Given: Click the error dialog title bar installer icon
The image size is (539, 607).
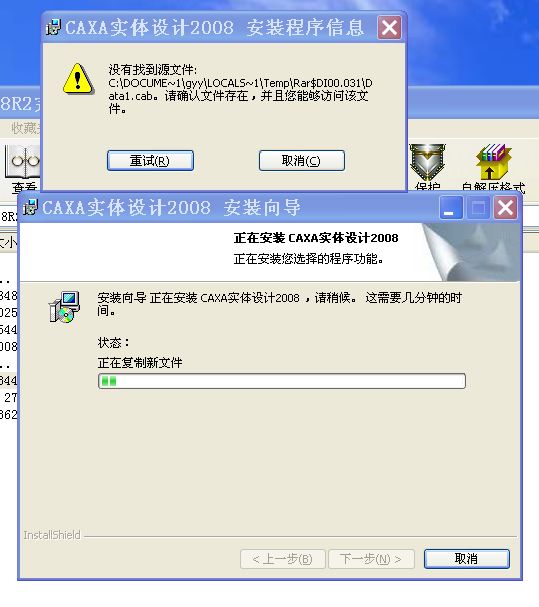Looking at the screenshot, I should tap(53, 27).
